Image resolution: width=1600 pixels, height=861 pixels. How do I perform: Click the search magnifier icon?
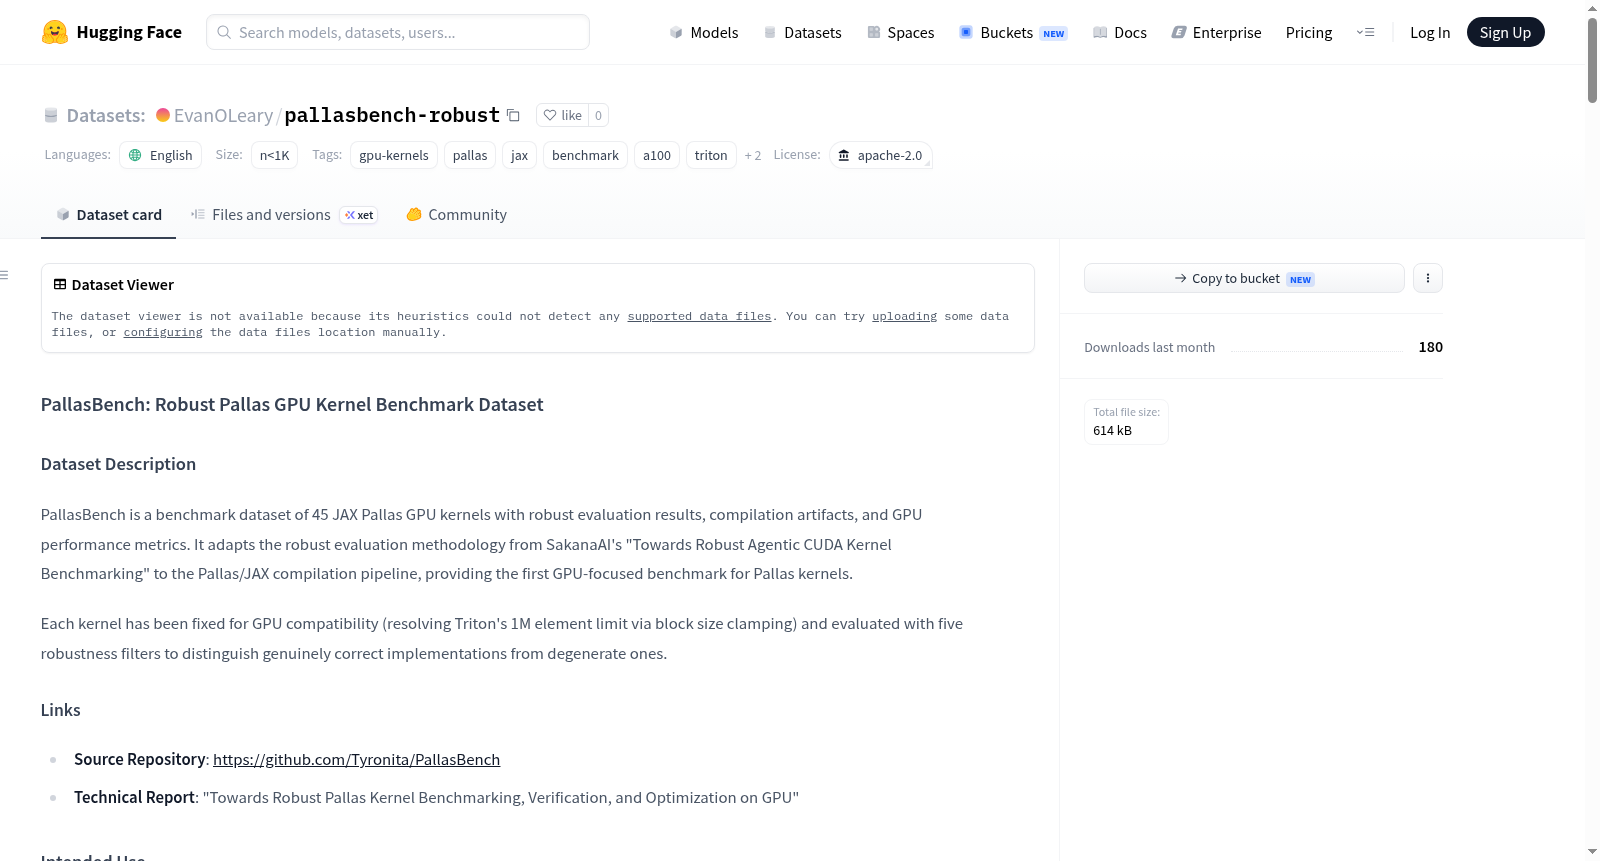pyautogui.click(x=225, y=32)
